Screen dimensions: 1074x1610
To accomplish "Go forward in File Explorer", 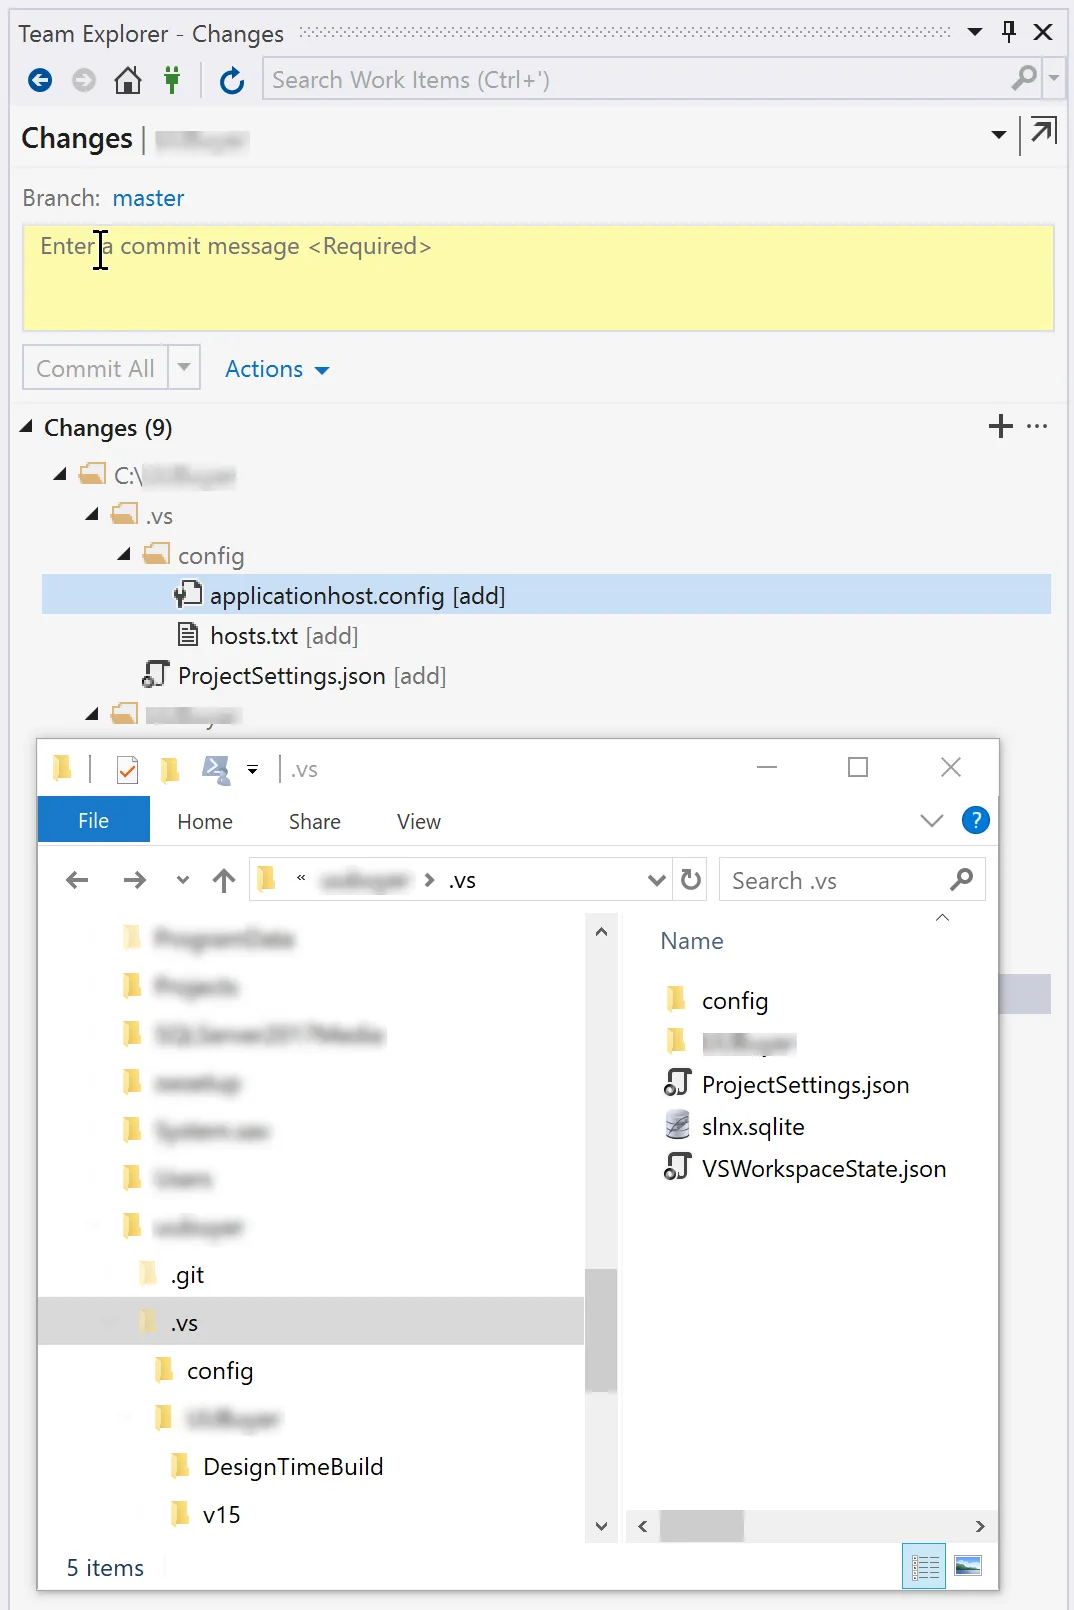I will pos(134,880).
